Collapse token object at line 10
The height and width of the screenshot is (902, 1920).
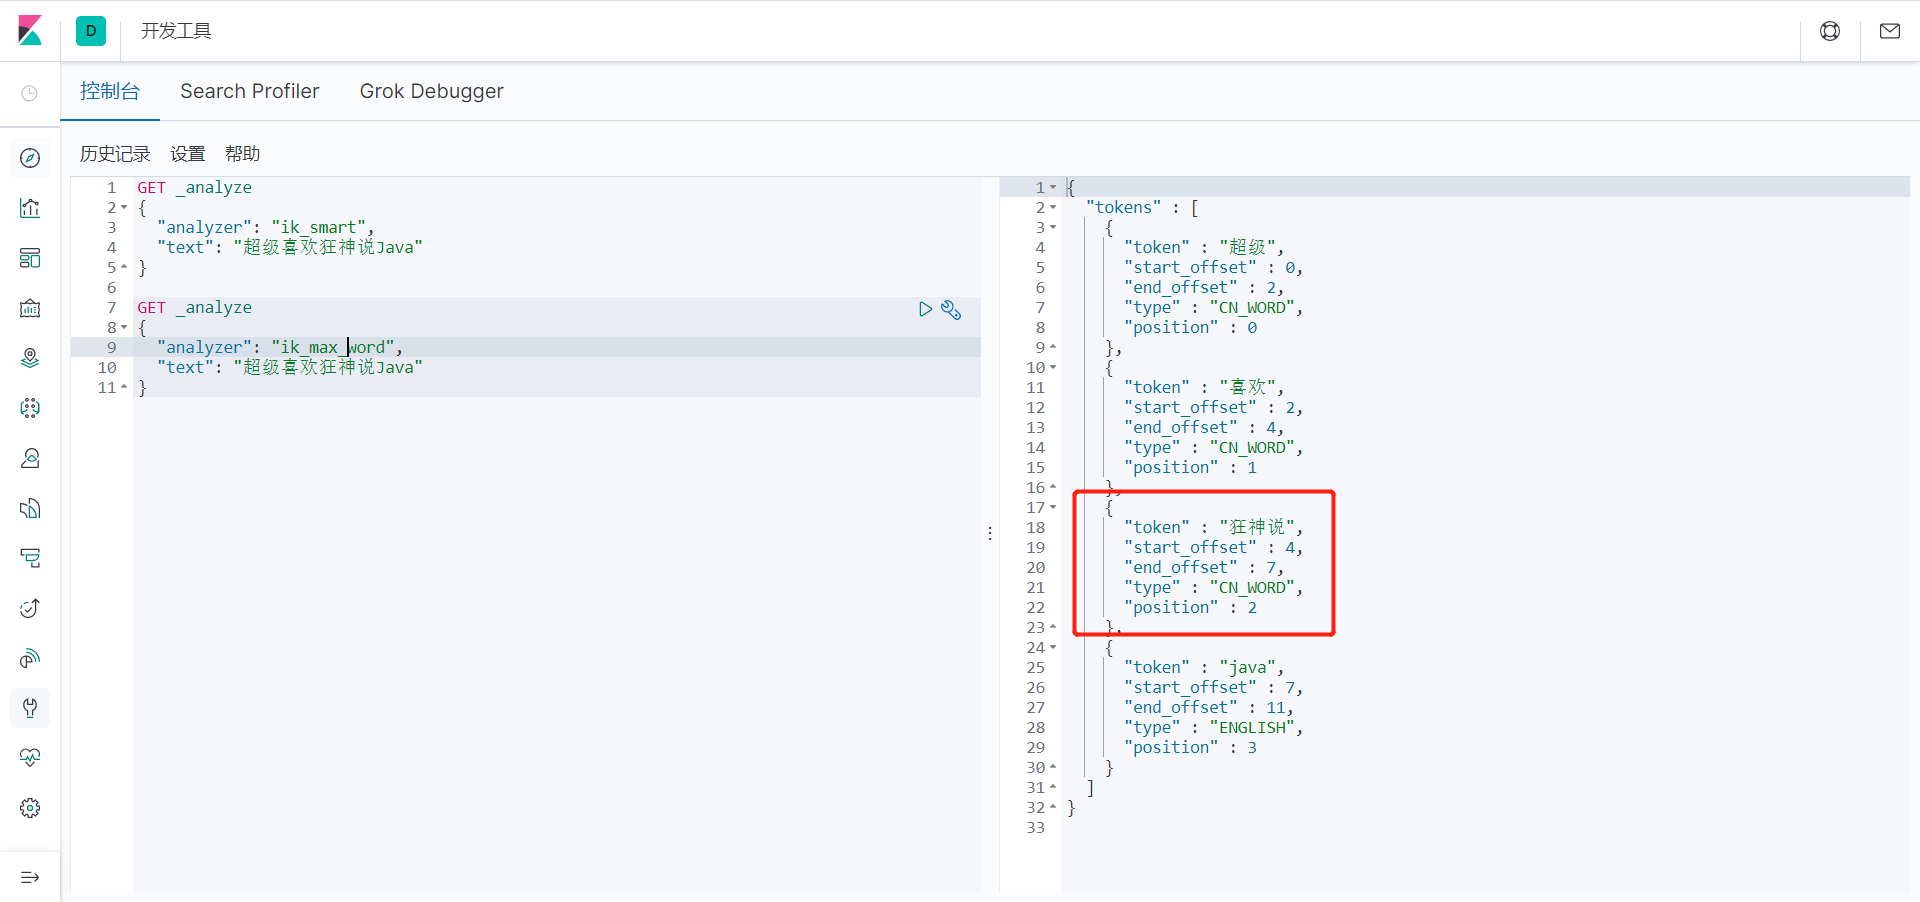pos(1053,368)
